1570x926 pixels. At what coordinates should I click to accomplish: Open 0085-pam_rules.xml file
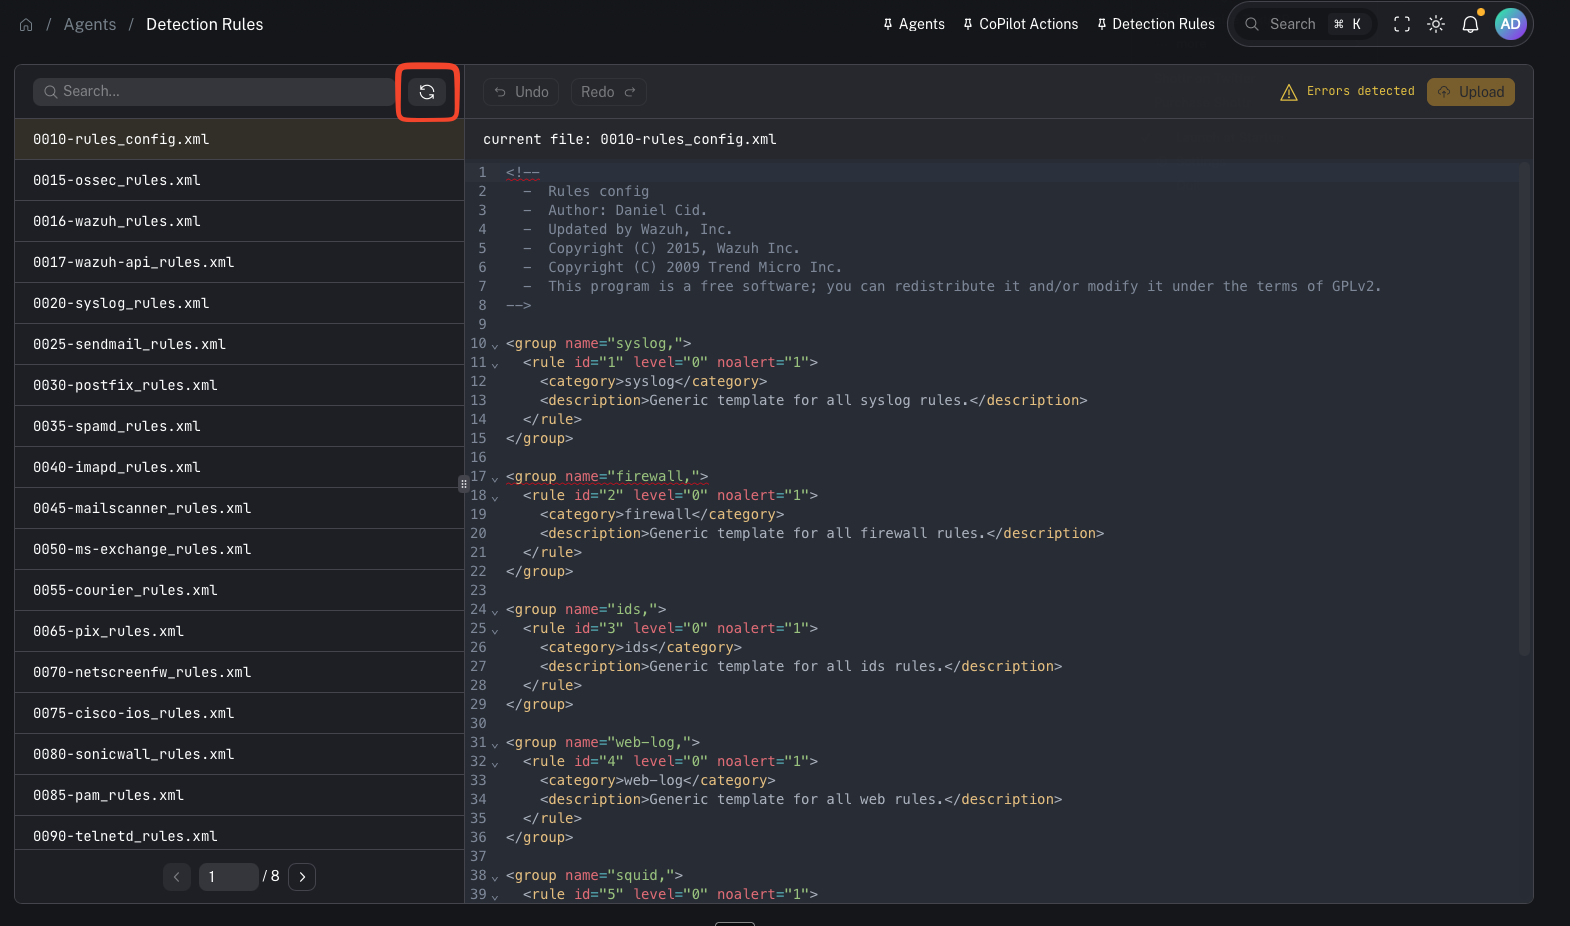coord(239,795)
